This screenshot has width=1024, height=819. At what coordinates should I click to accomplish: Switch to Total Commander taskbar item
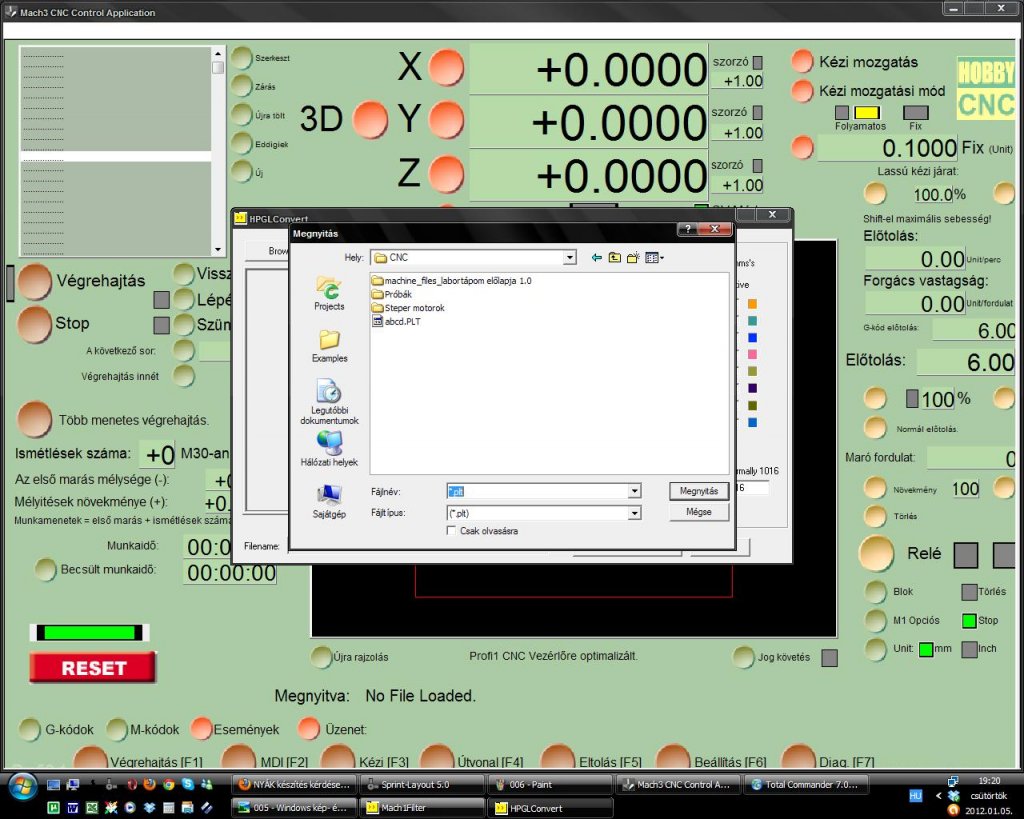point(807,784)
